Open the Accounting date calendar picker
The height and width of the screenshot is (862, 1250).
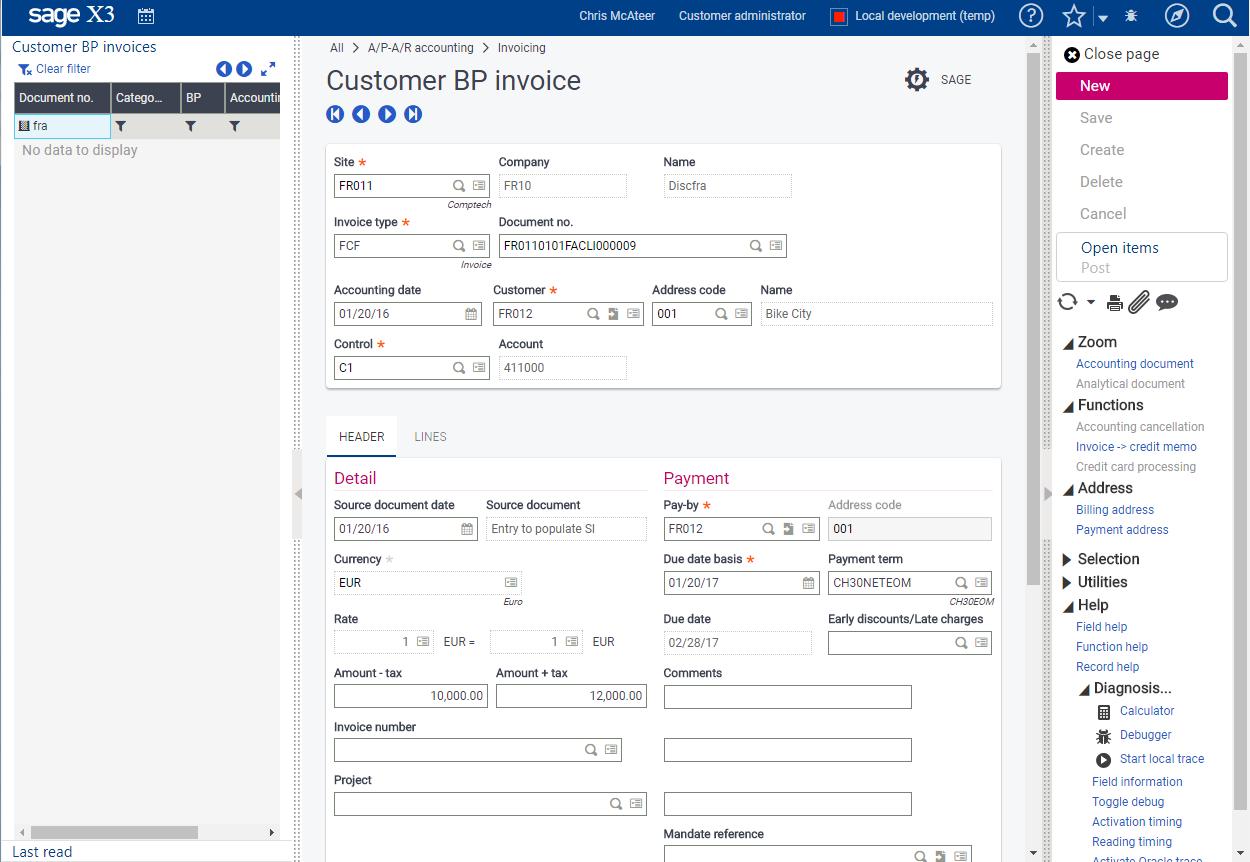point(471,314)
